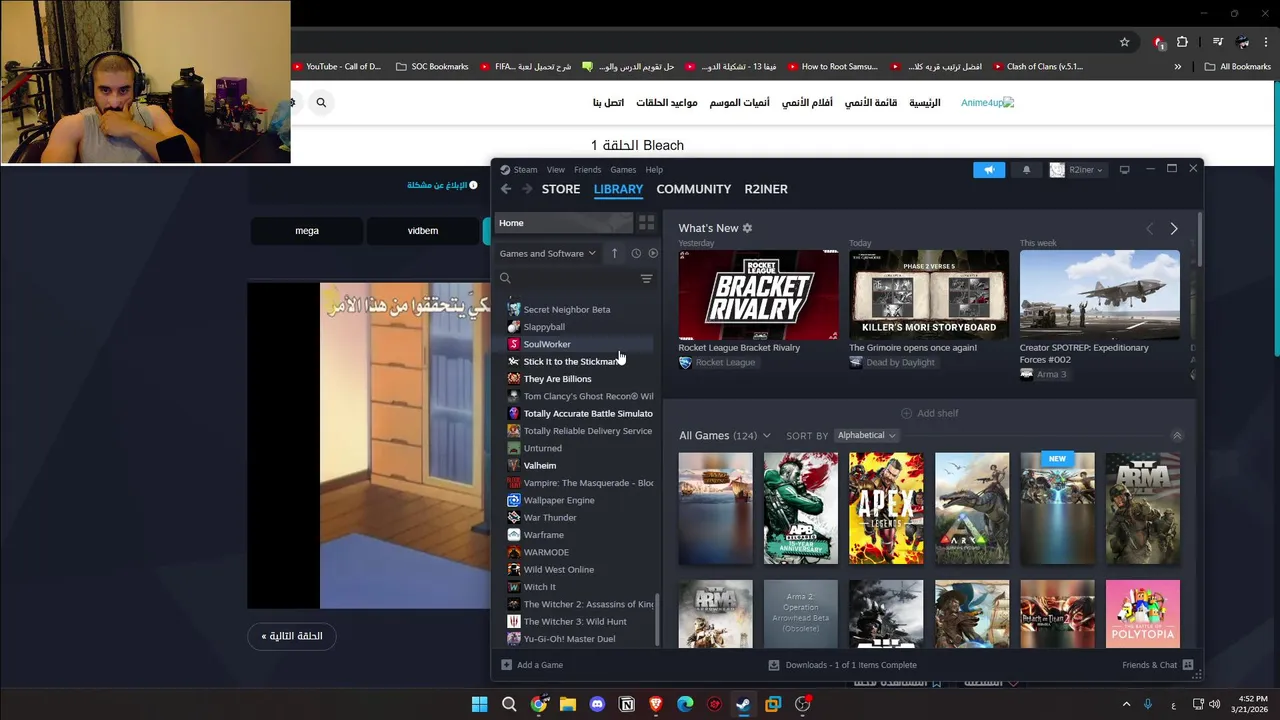This screenshot has width=1280, height=720.
Task: Click the Add shelf button
Action: point(930,413)
